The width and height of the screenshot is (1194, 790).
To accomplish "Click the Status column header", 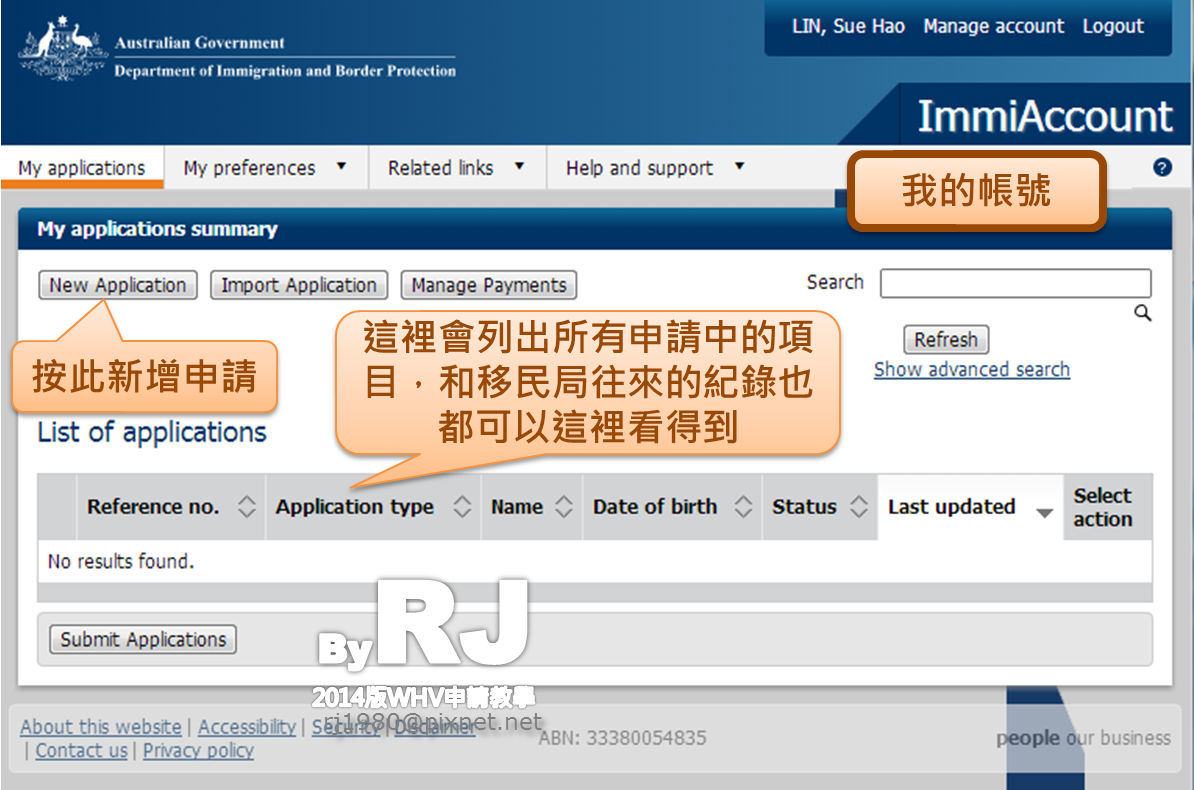I will pyautogui.click(x=820, y=507).
